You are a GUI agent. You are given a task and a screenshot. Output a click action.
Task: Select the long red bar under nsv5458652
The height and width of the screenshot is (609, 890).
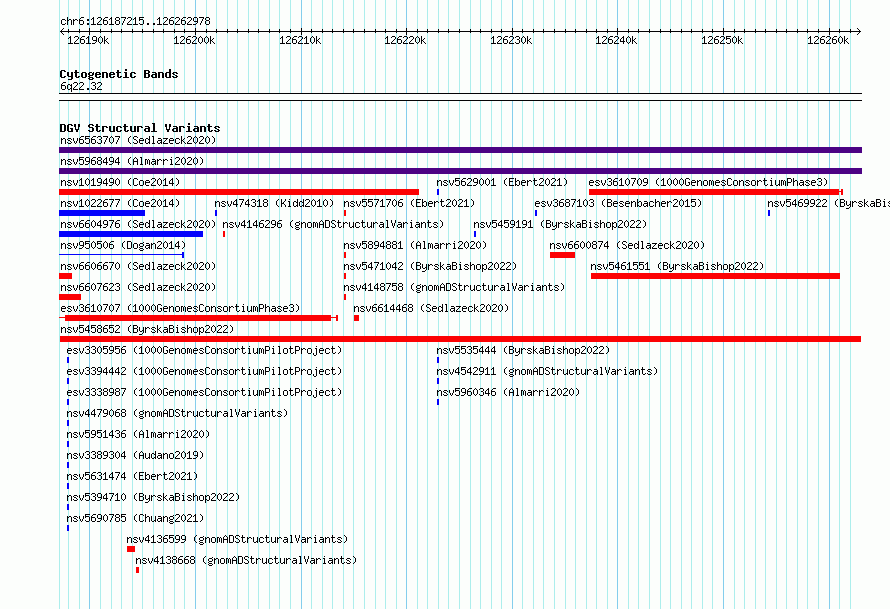click(460, 339)
